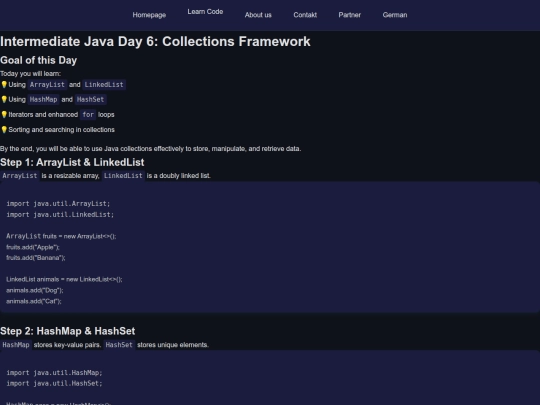The image size is (540, 405).
Task: Visit the Partner page link
Action: coord(350,15)
